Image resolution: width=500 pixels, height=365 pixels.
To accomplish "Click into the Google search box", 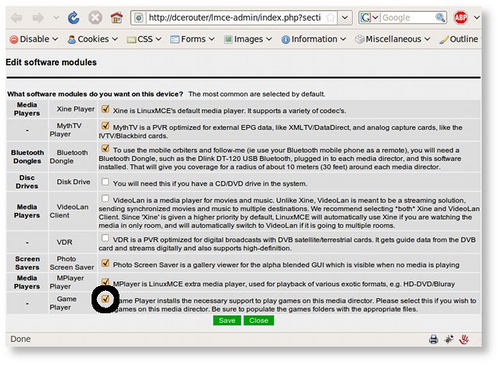I will [407, 17].
